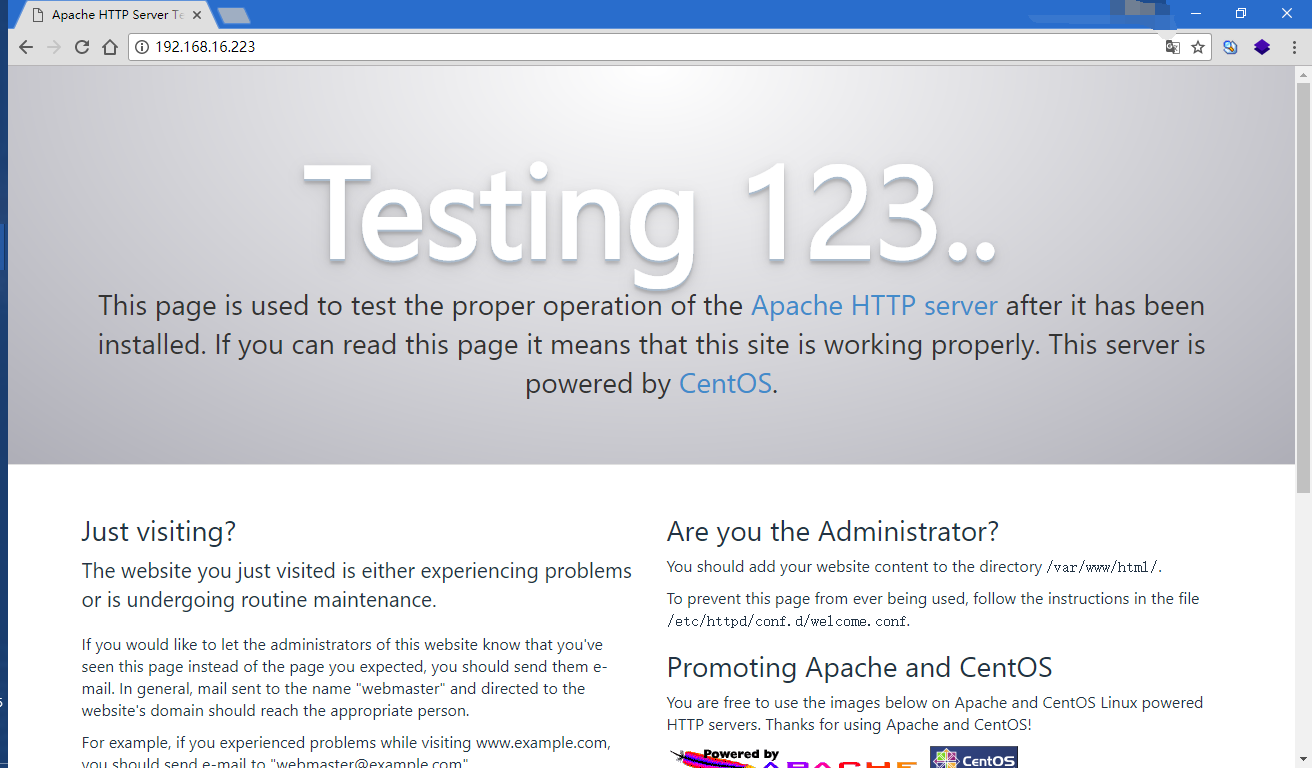This screenshot has height=768, width=1312.
Task: Go forward to the next page
Action: (54, 47)
